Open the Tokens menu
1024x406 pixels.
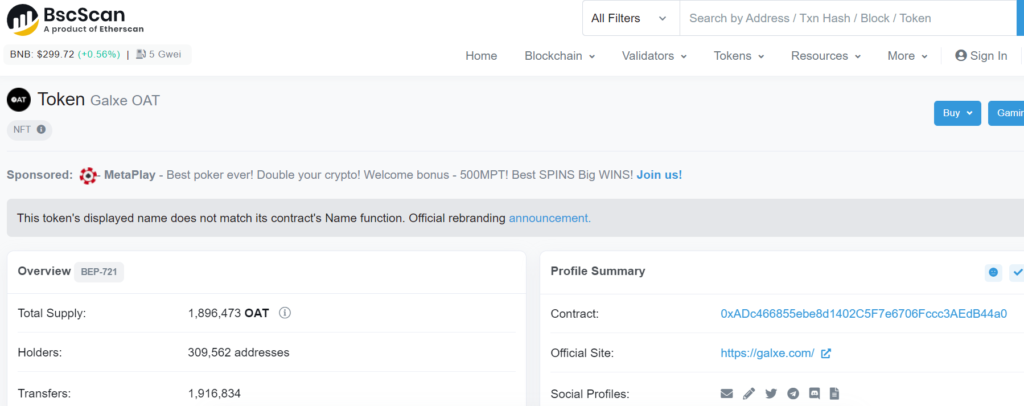(x=738, y=56)
